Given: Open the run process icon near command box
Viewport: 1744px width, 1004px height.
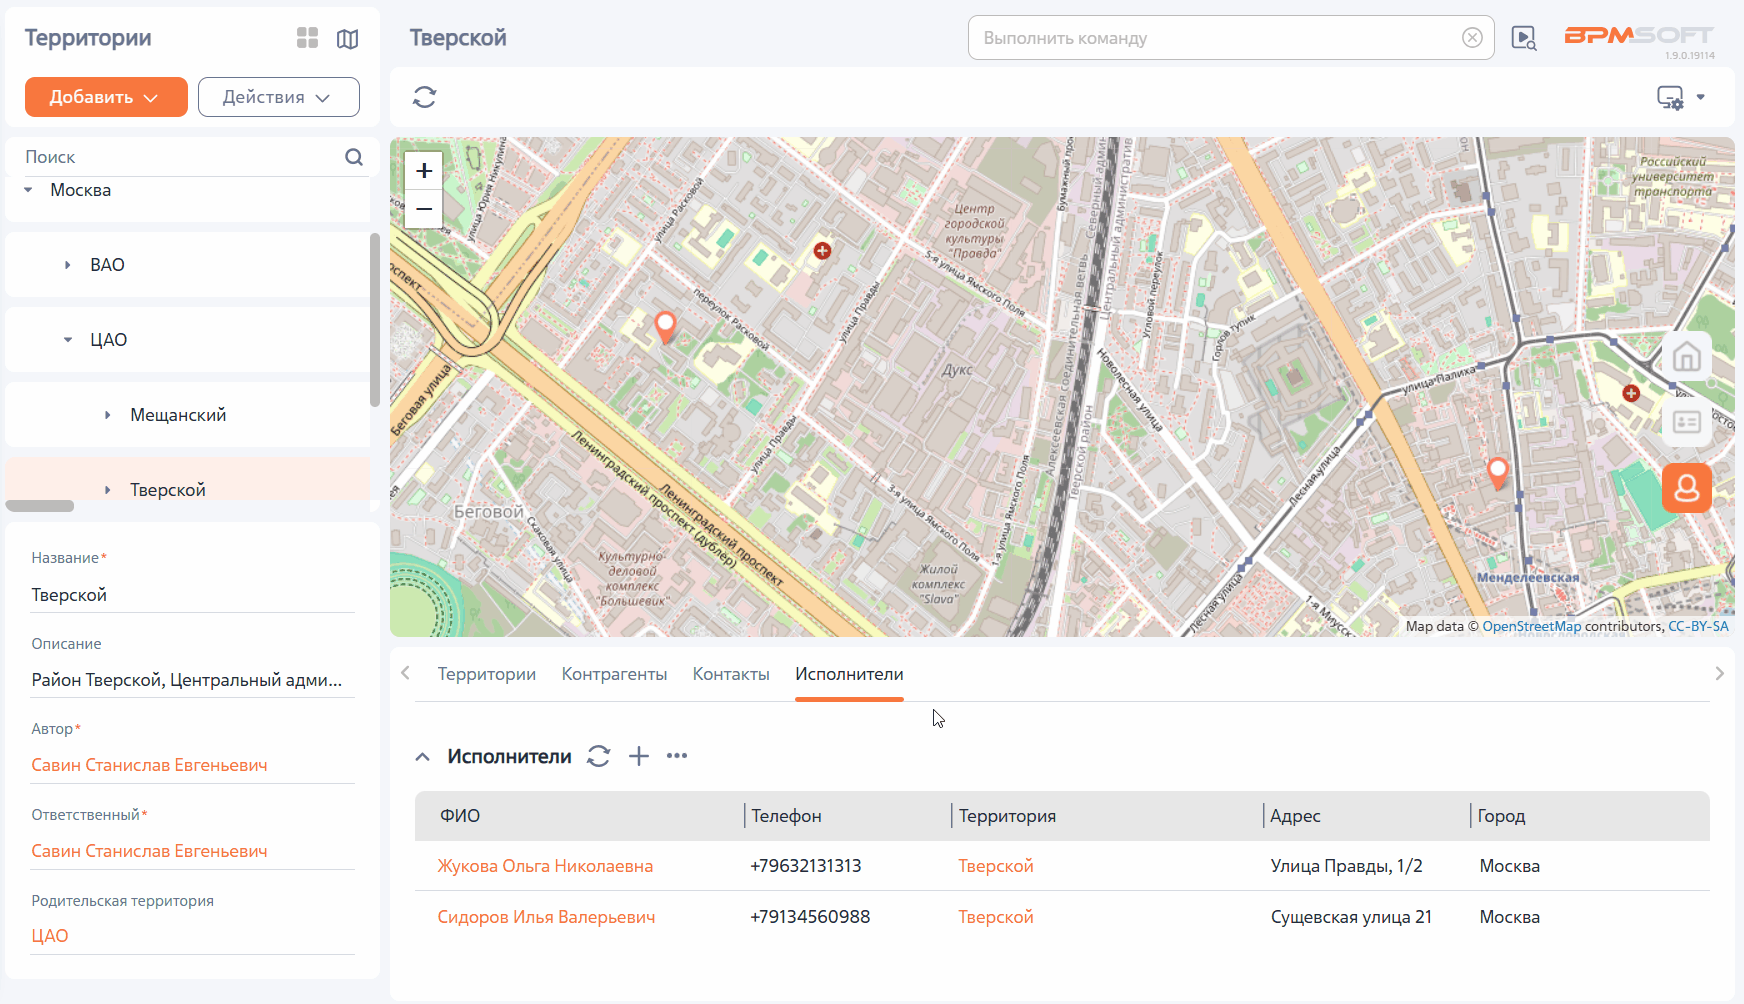Looking at the screenshot, I should (1524, 38).
